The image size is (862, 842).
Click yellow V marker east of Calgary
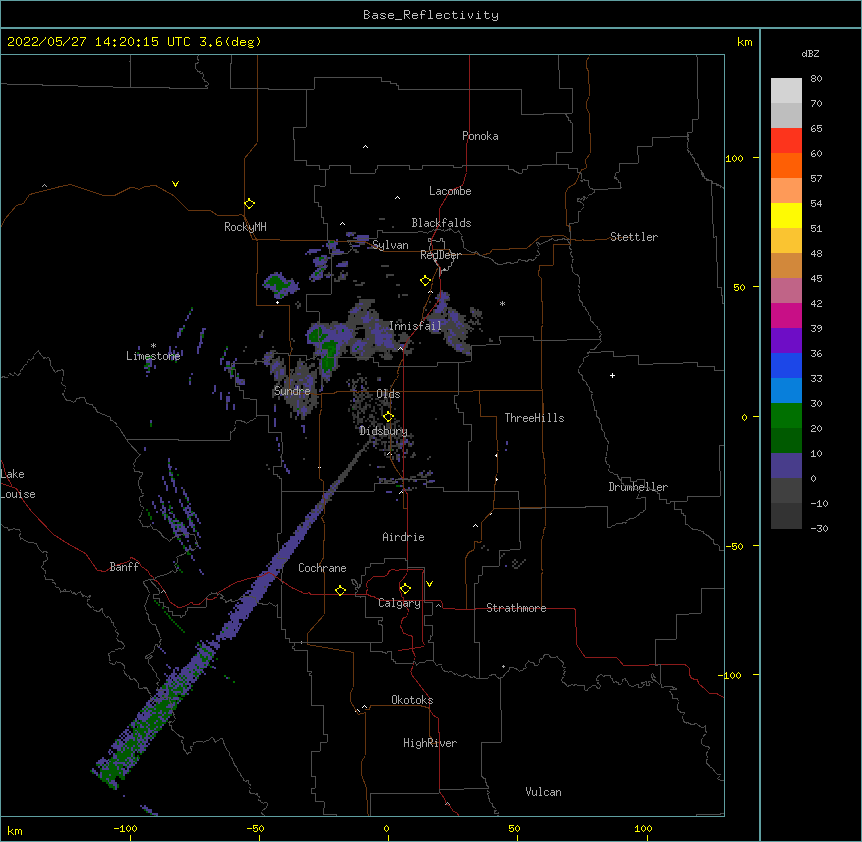429,584
